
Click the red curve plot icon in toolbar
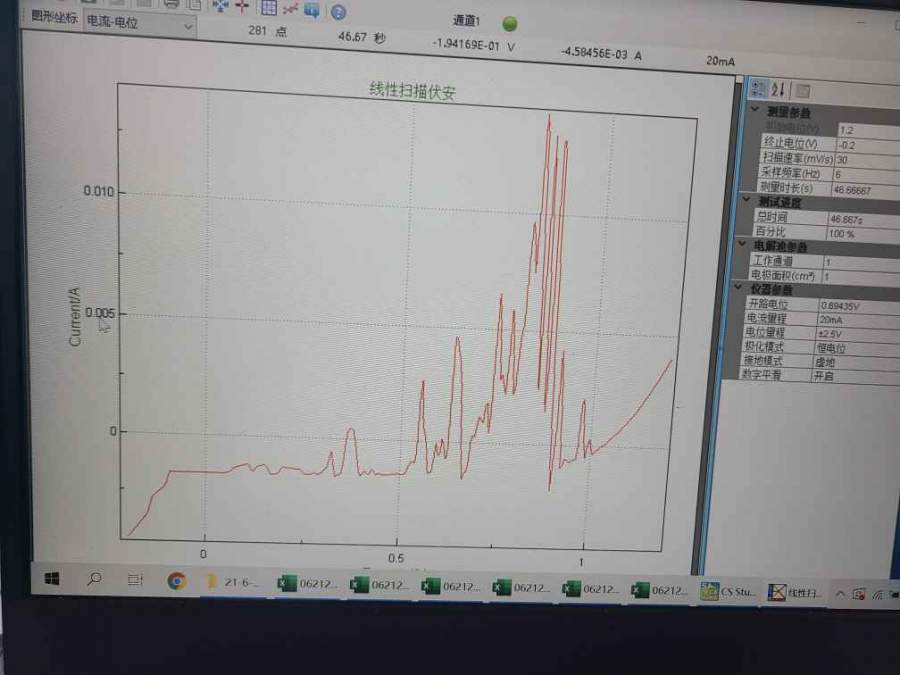click(291, 7)
